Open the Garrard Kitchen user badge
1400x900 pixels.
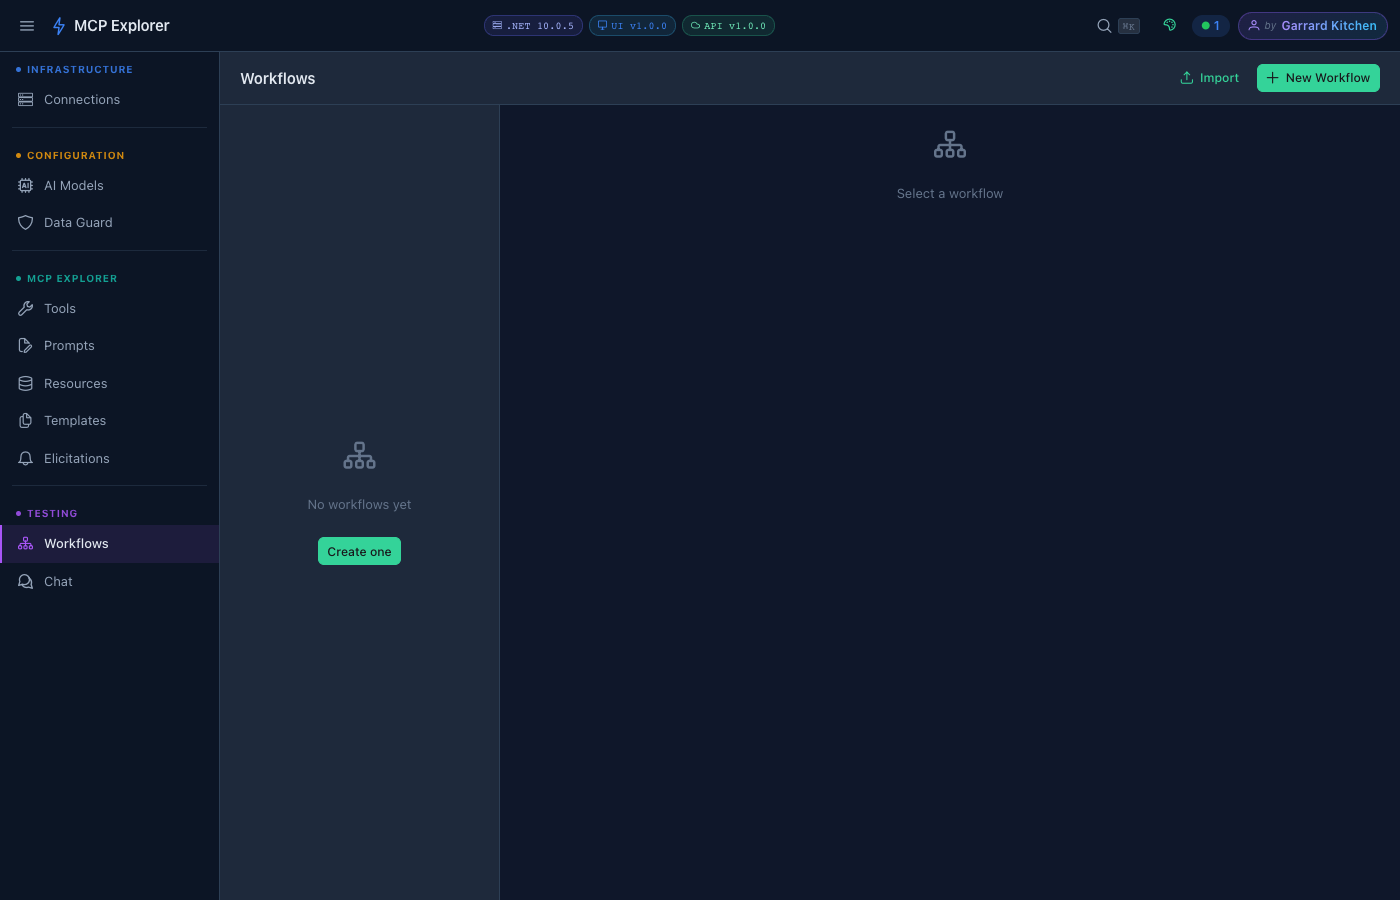tap(1312, 25)
